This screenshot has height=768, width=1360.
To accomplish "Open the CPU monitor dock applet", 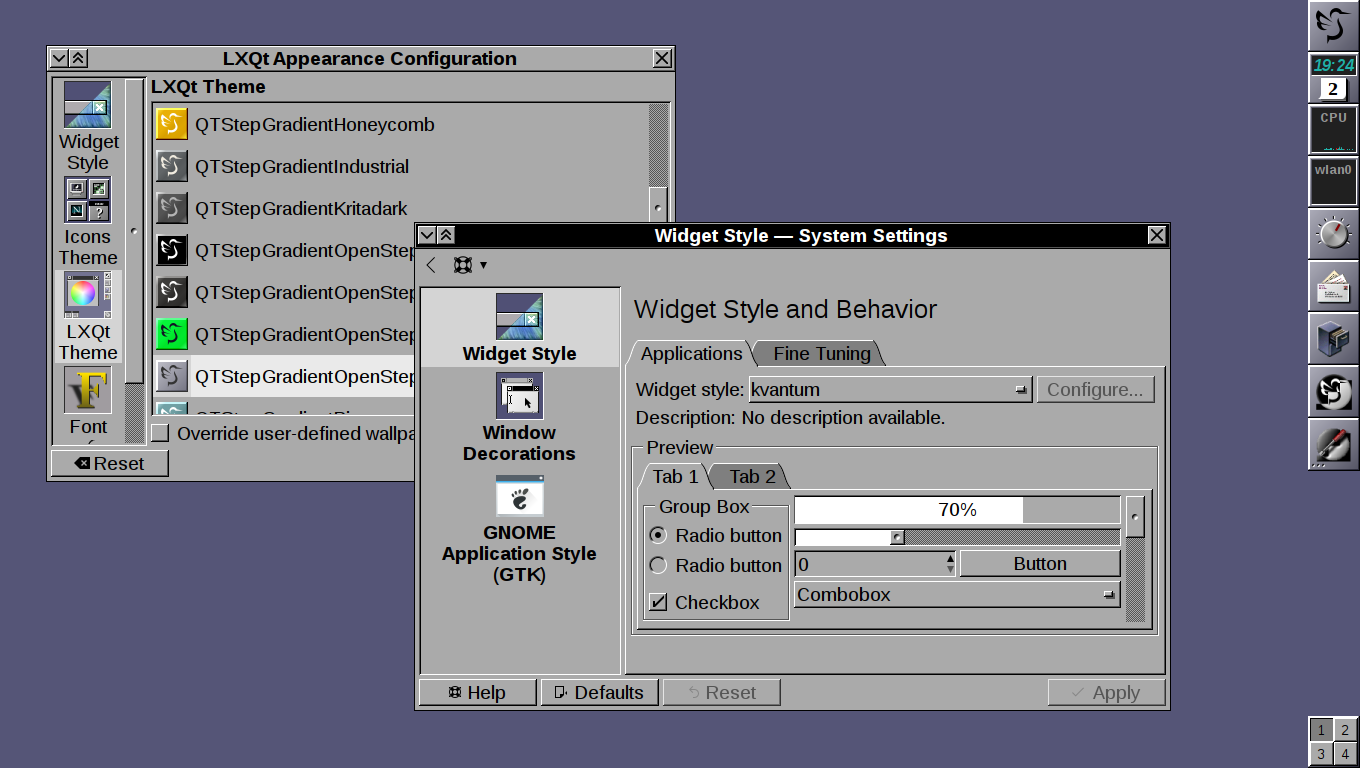I will click(x=1333, y=129).
